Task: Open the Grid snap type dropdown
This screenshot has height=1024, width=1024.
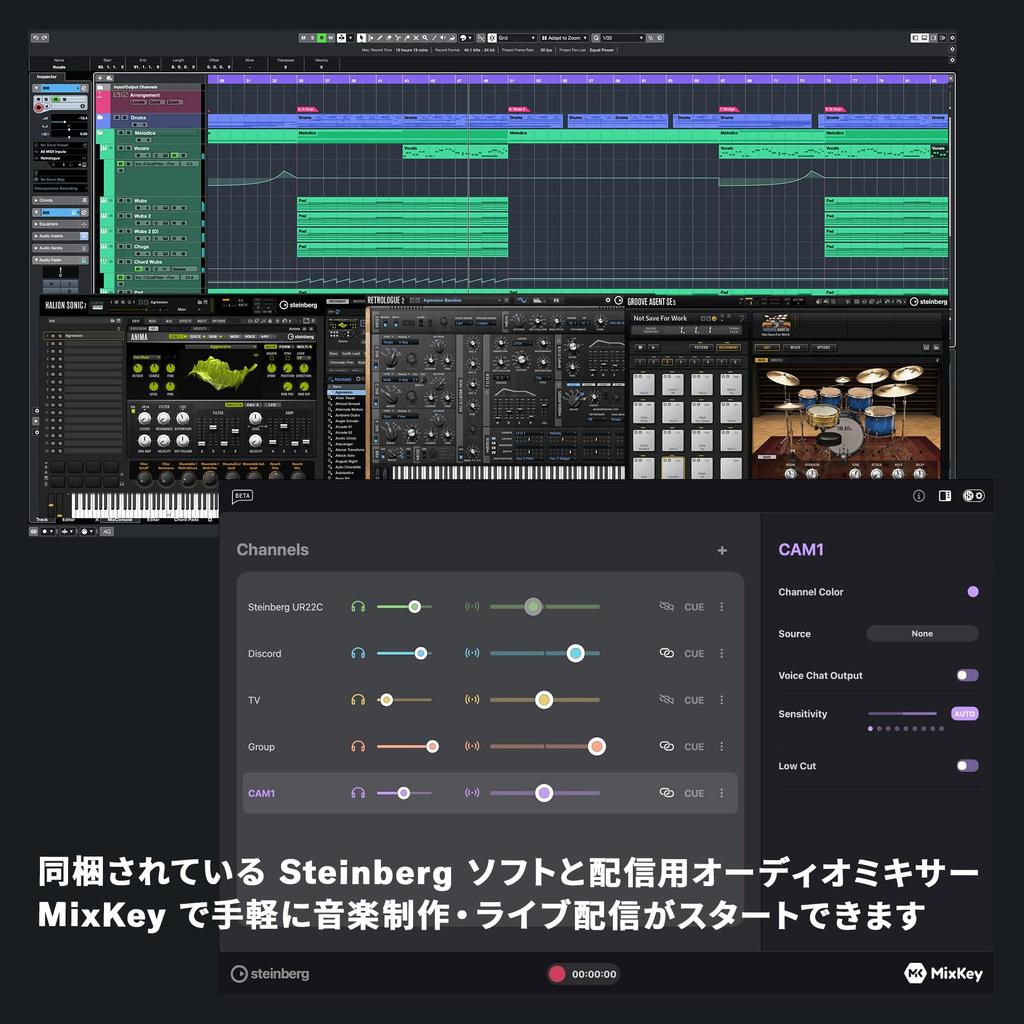Action: pos(516,38)
